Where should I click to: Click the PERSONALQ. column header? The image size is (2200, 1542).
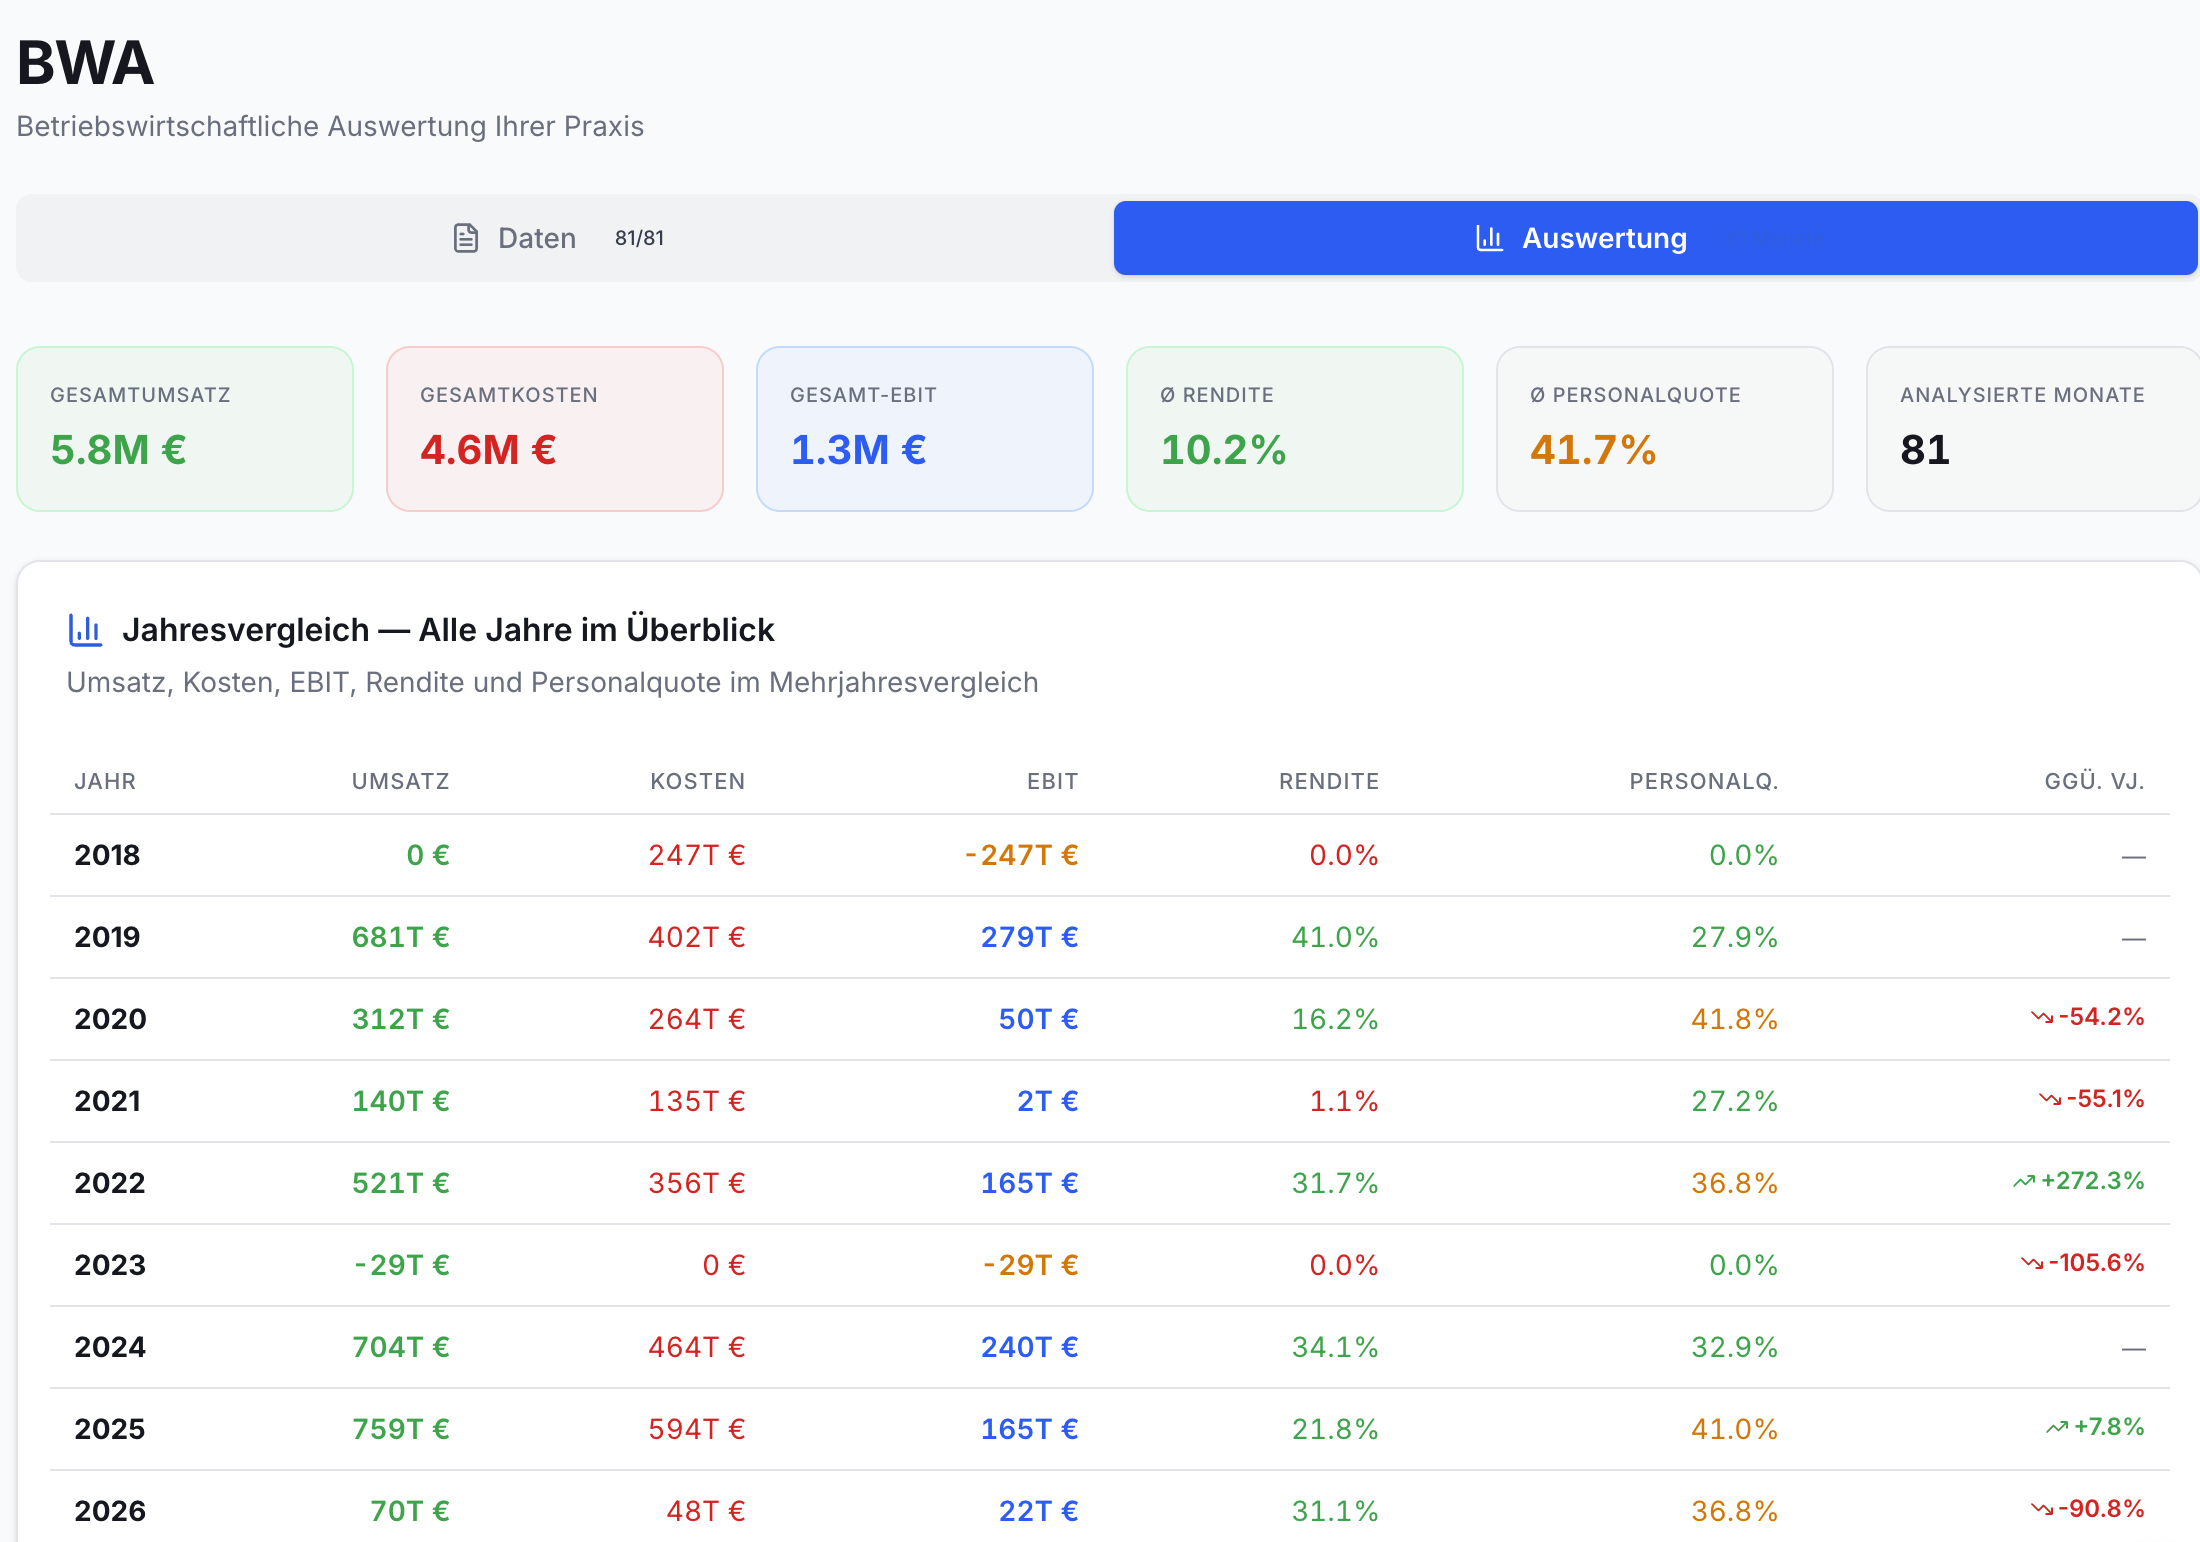[x=1704, y=781]
